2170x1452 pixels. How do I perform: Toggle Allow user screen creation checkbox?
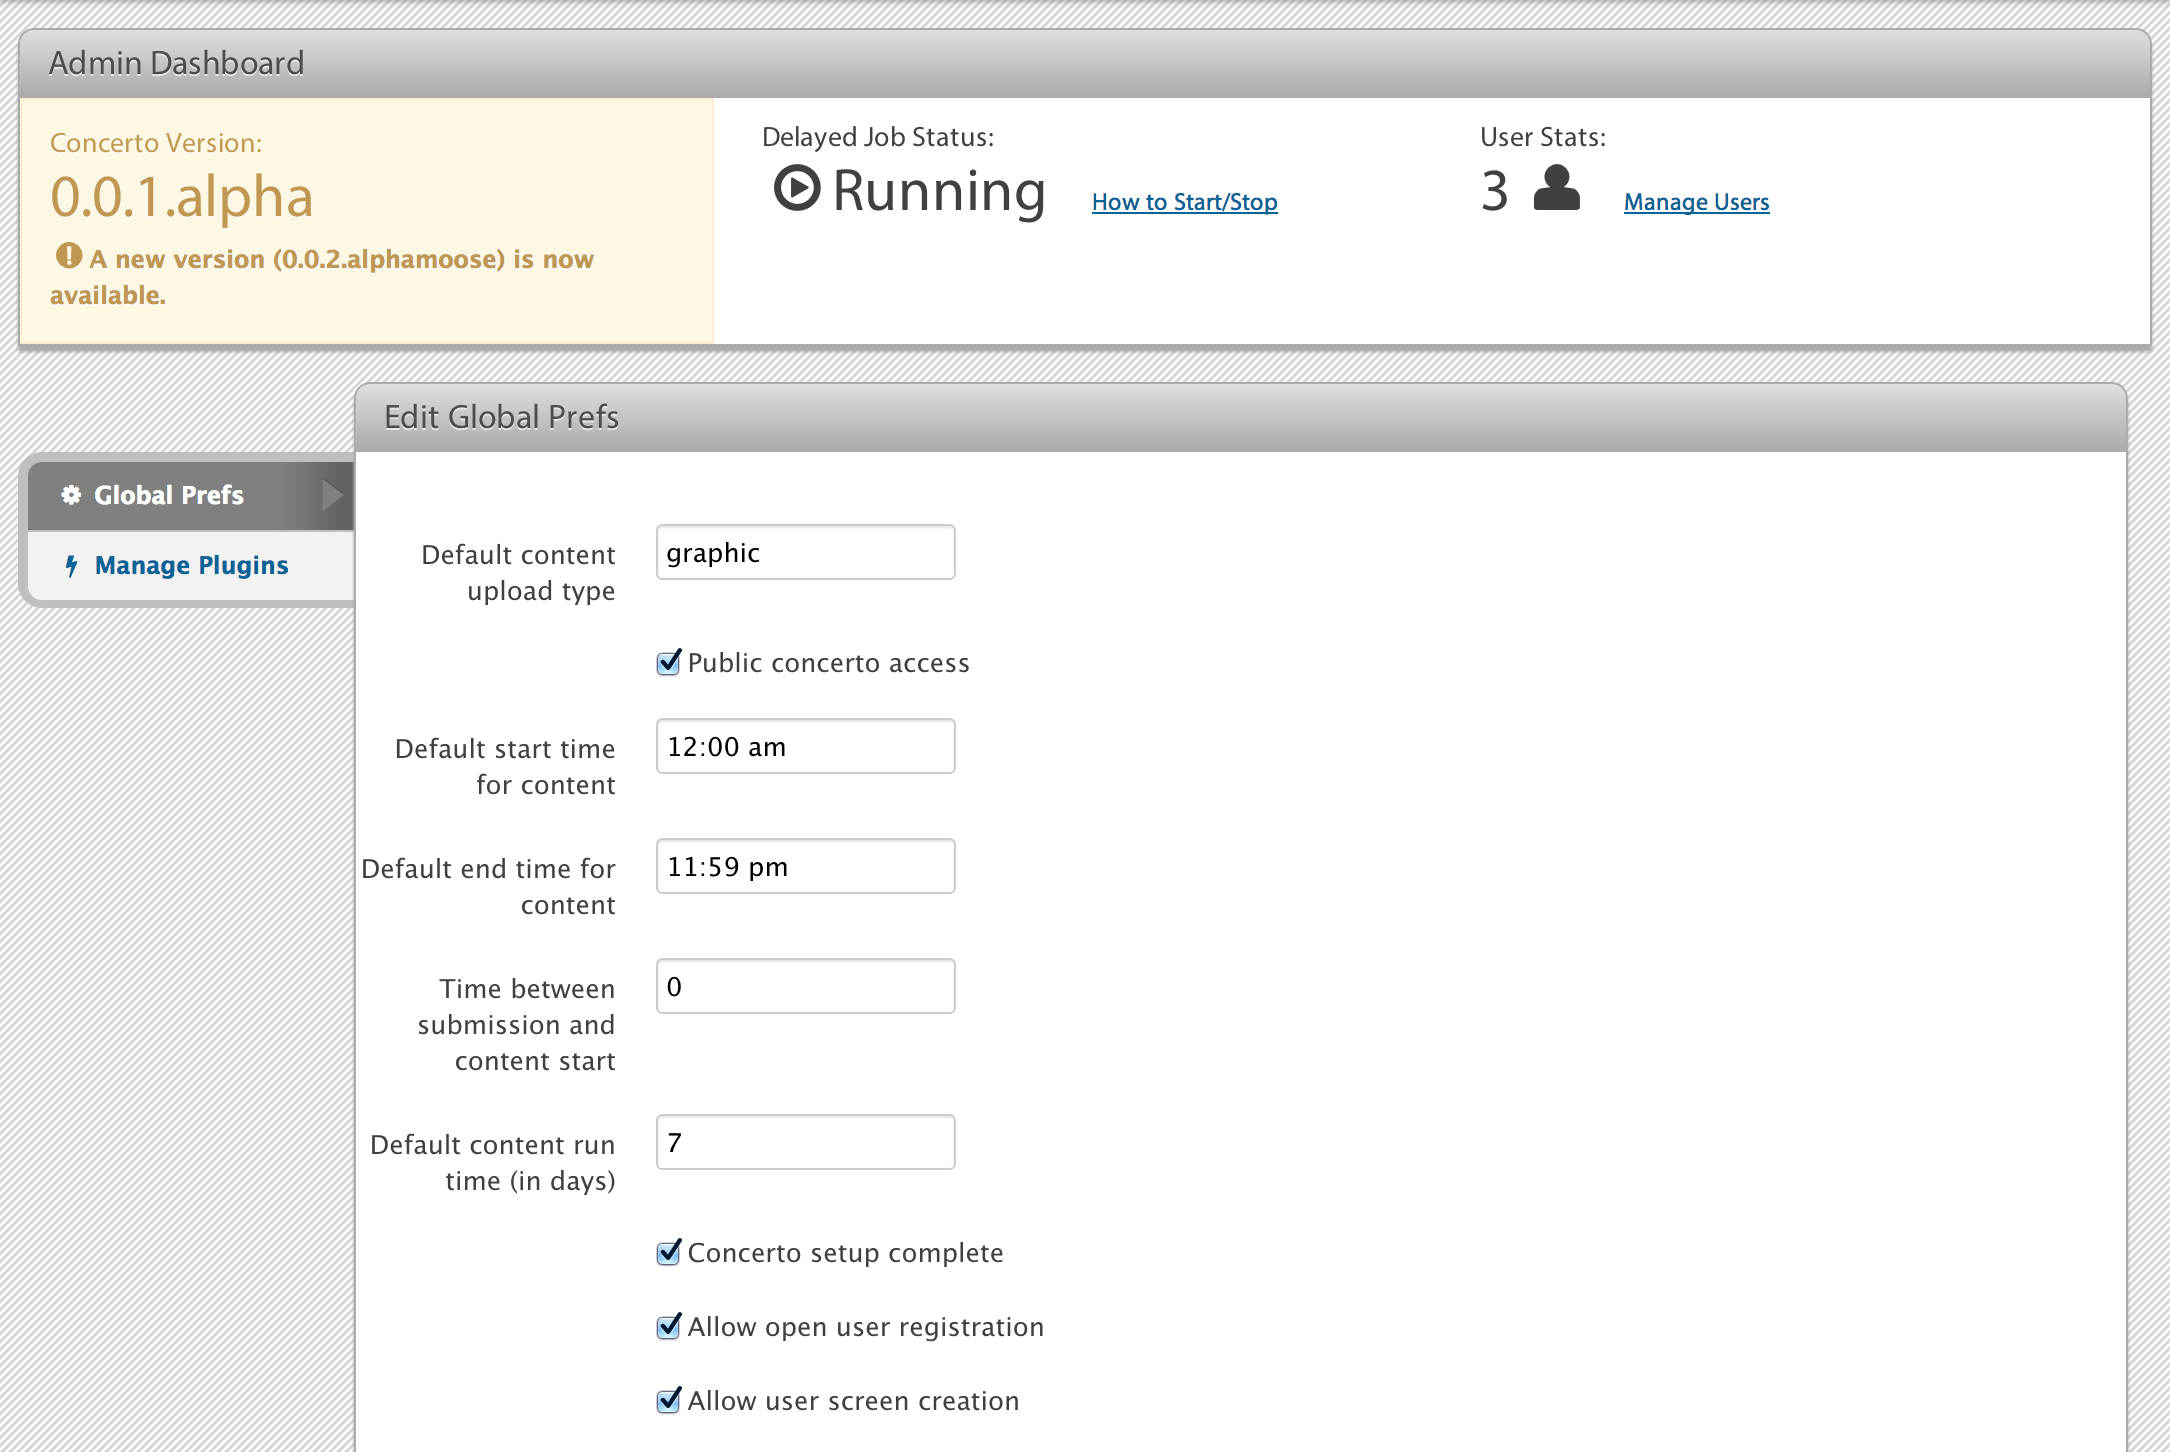click(669, 1400)
